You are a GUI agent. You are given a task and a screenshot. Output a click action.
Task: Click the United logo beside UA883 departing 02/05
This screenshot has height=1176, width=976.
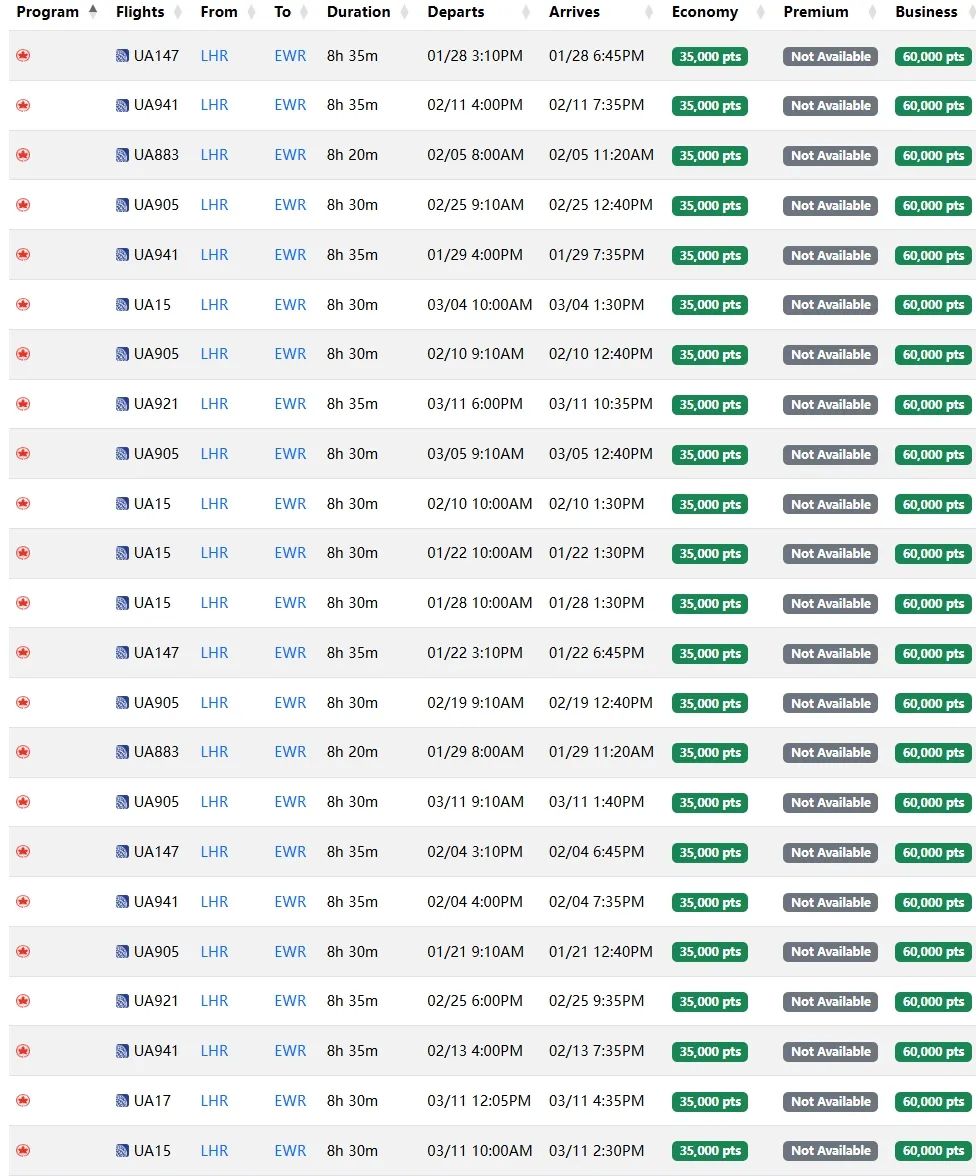coord(122,155)
